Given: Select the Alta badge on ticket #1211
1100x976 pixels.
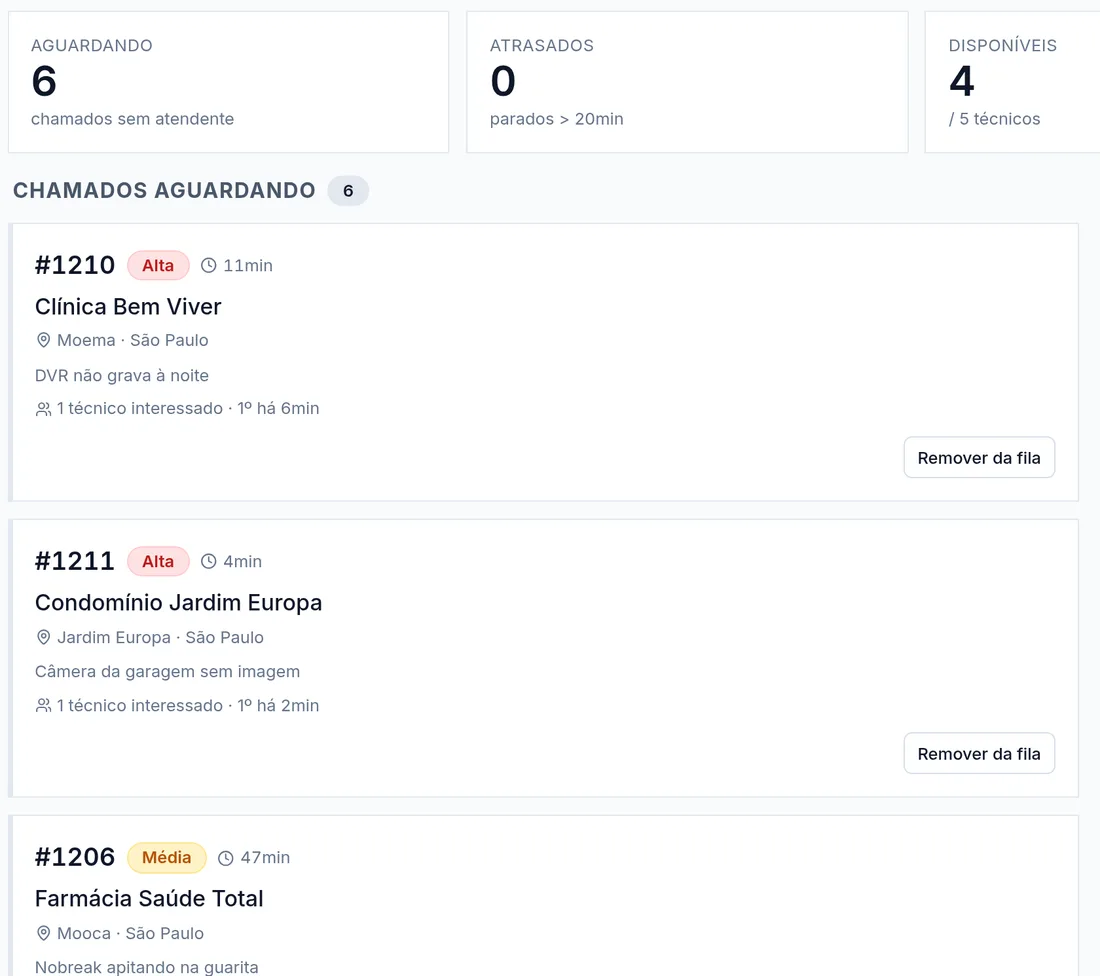Looking at the screenshot, I should click(158, 561).
